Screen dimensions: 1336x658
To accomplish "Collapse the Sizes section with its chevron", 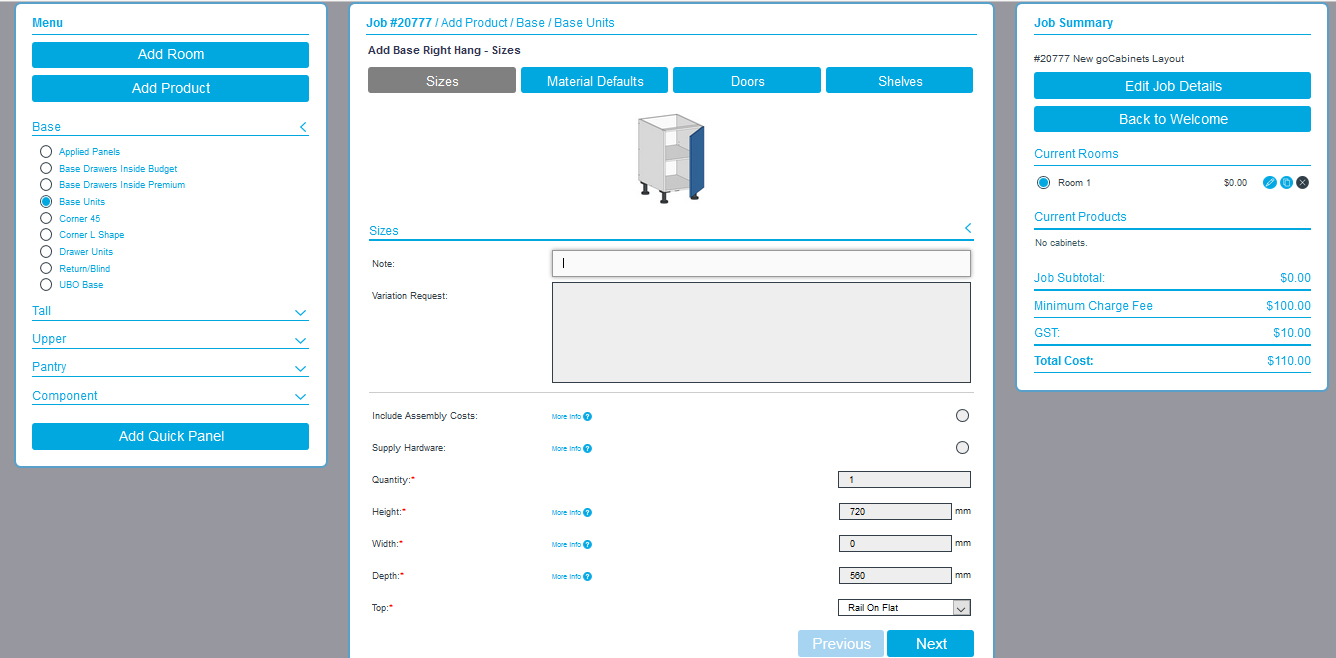I will coord(967,228).
